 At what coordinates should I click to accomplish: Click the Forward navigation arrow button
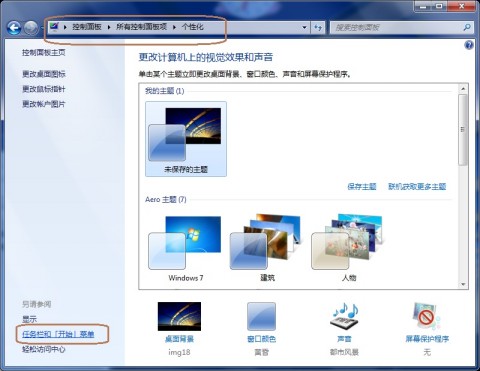point(31,28)
